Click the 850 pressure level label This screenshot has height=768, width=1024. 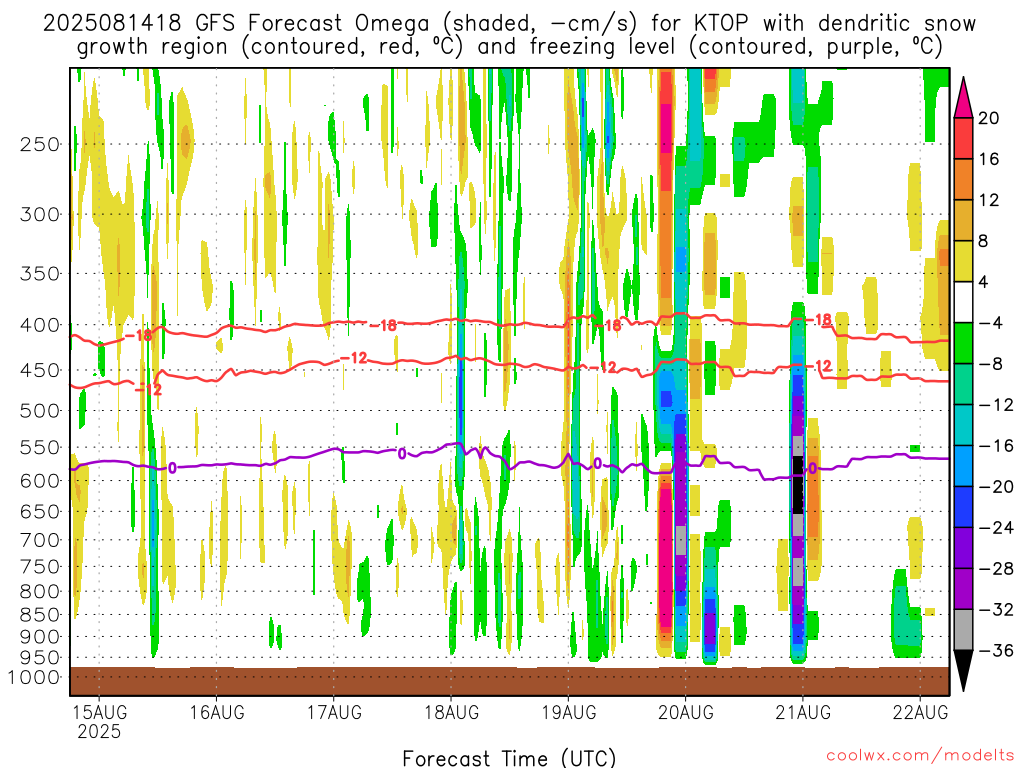click(40, 615)
